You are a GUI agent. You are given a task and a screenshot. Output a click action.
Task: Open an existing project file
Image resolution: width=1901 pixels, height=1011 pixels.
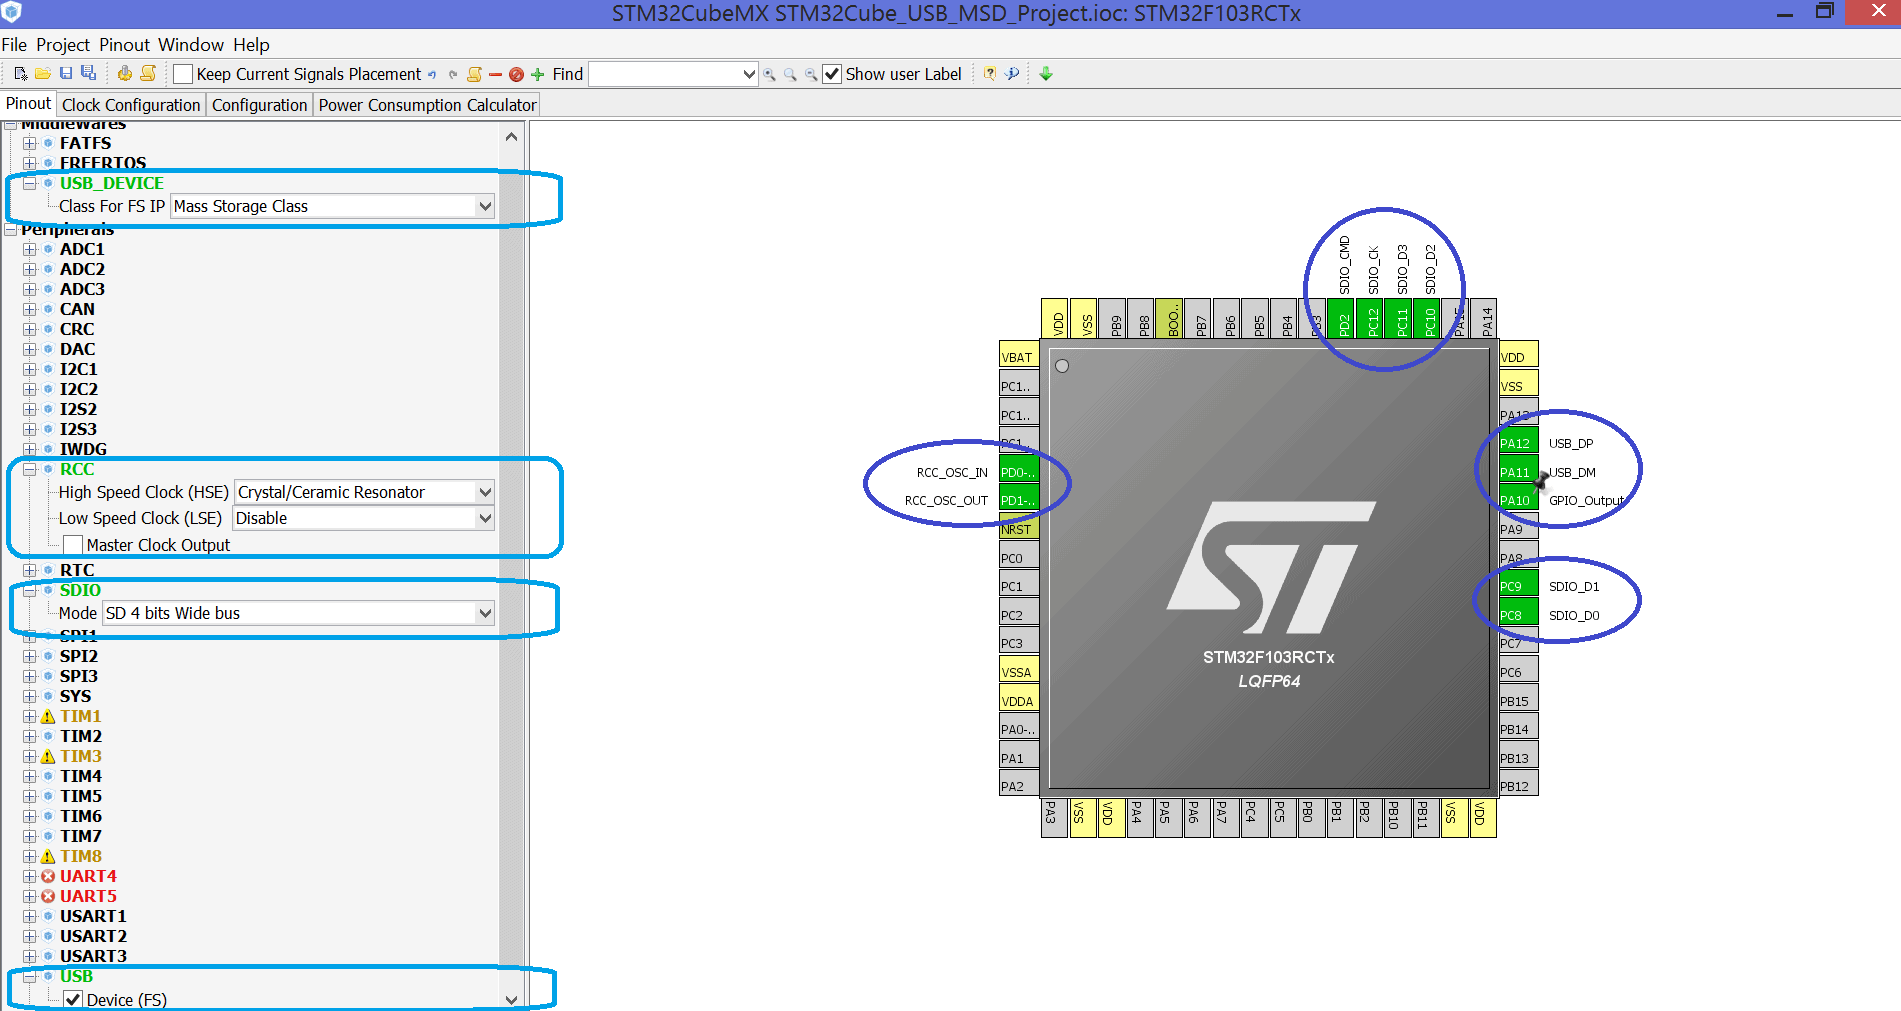click(x=42, y=73)
